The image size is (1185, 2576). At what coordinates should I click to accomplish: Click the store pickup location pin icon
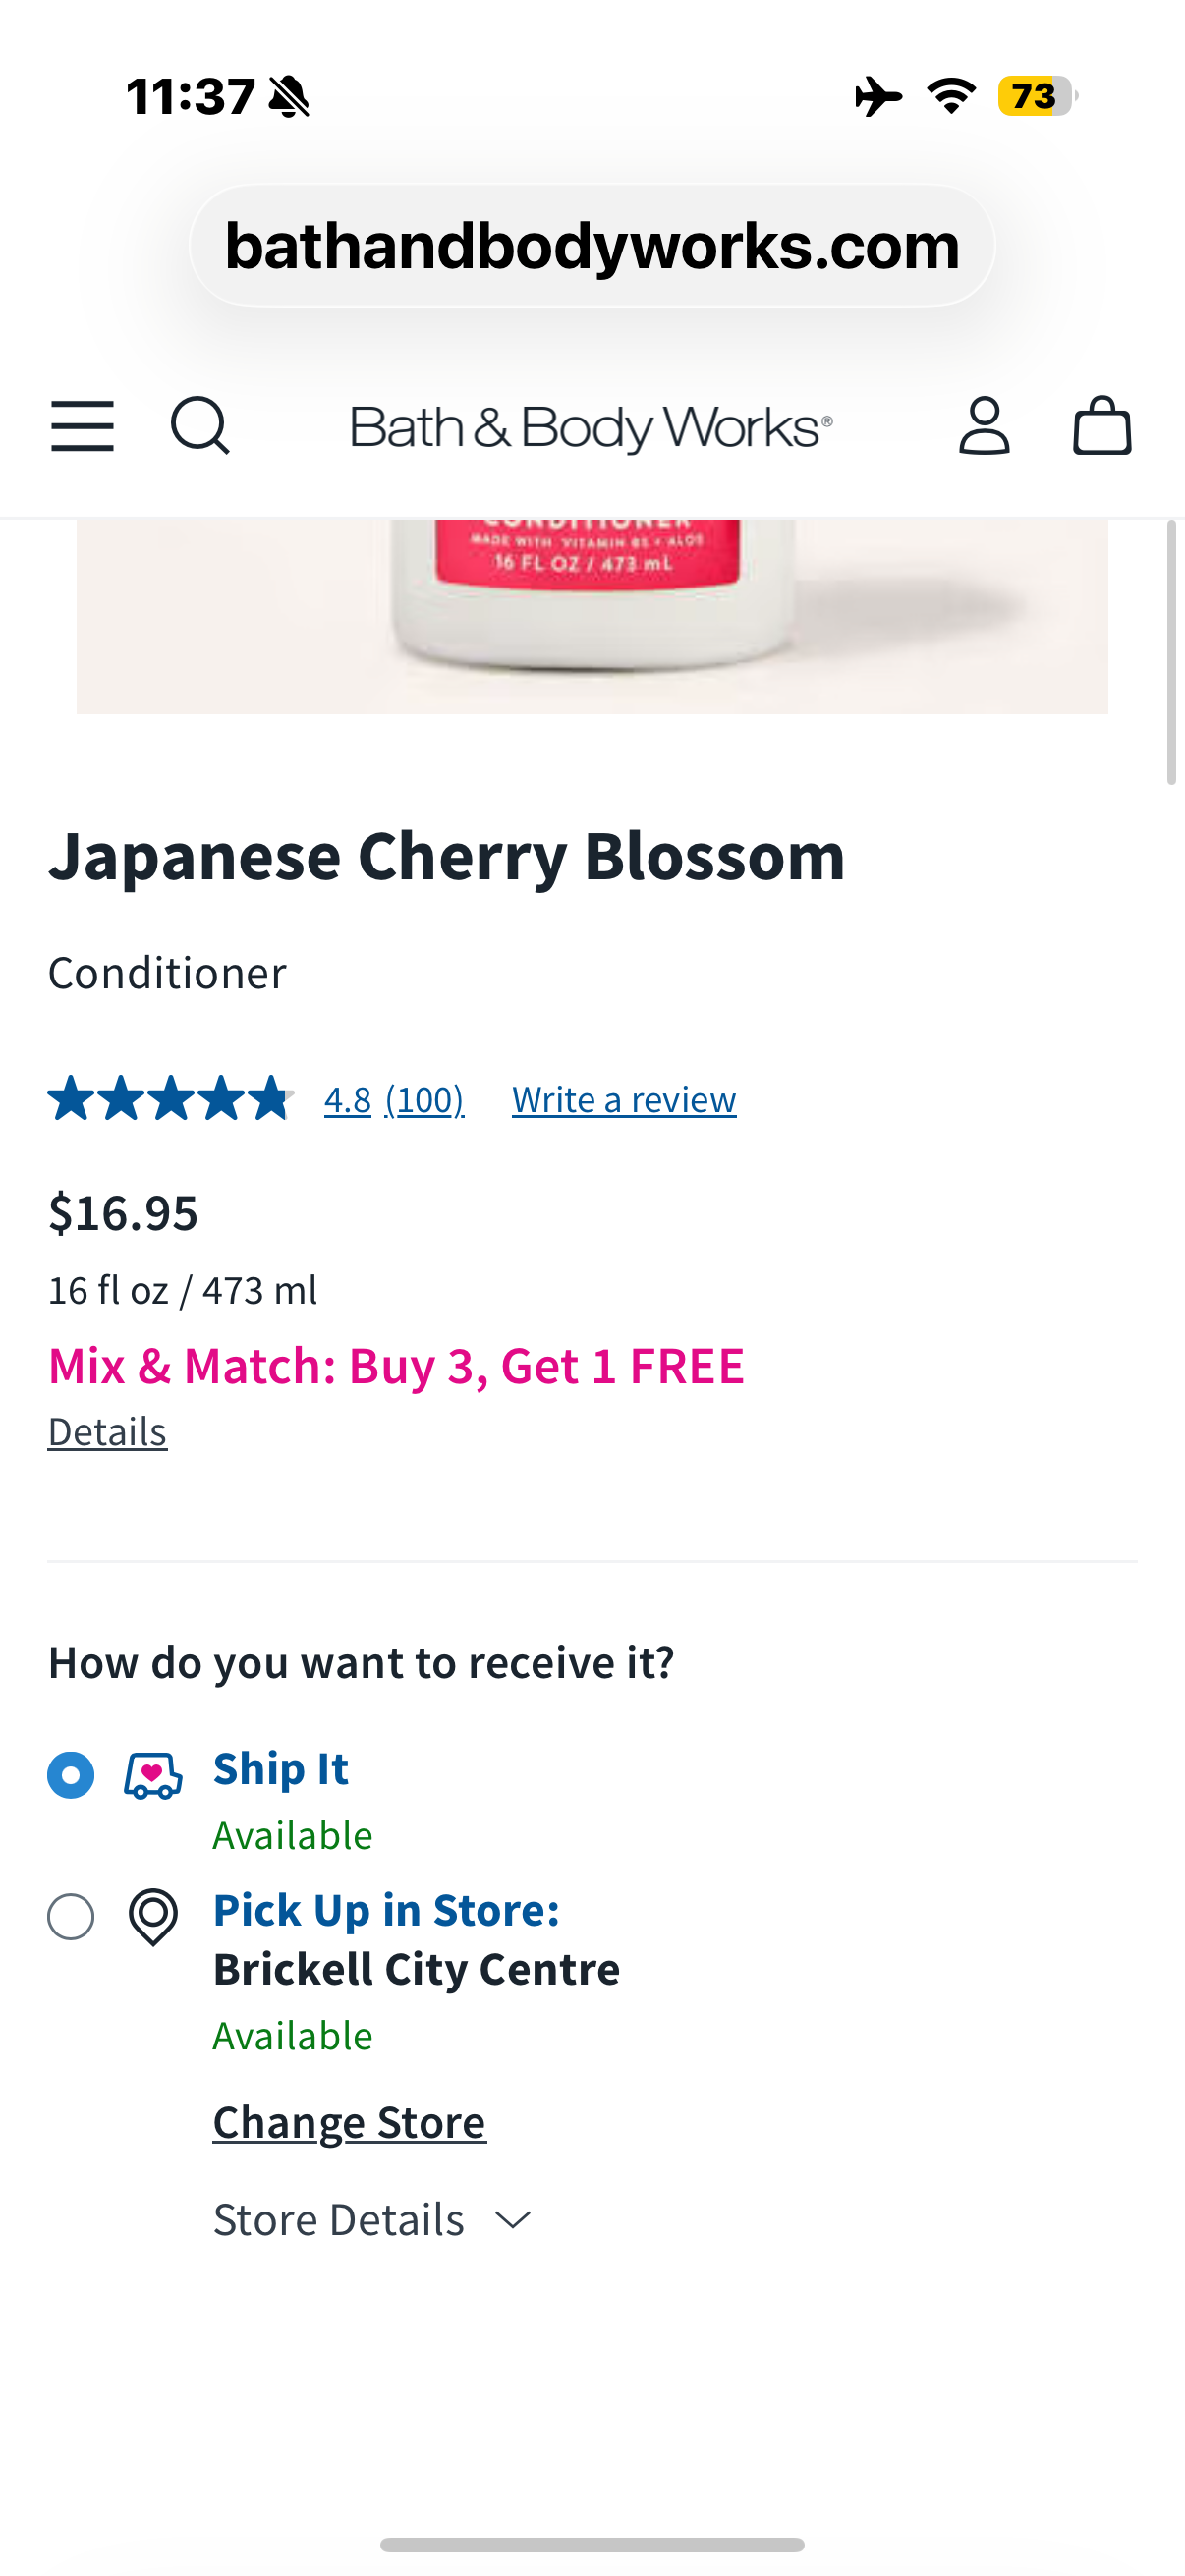coord(152,1916)
